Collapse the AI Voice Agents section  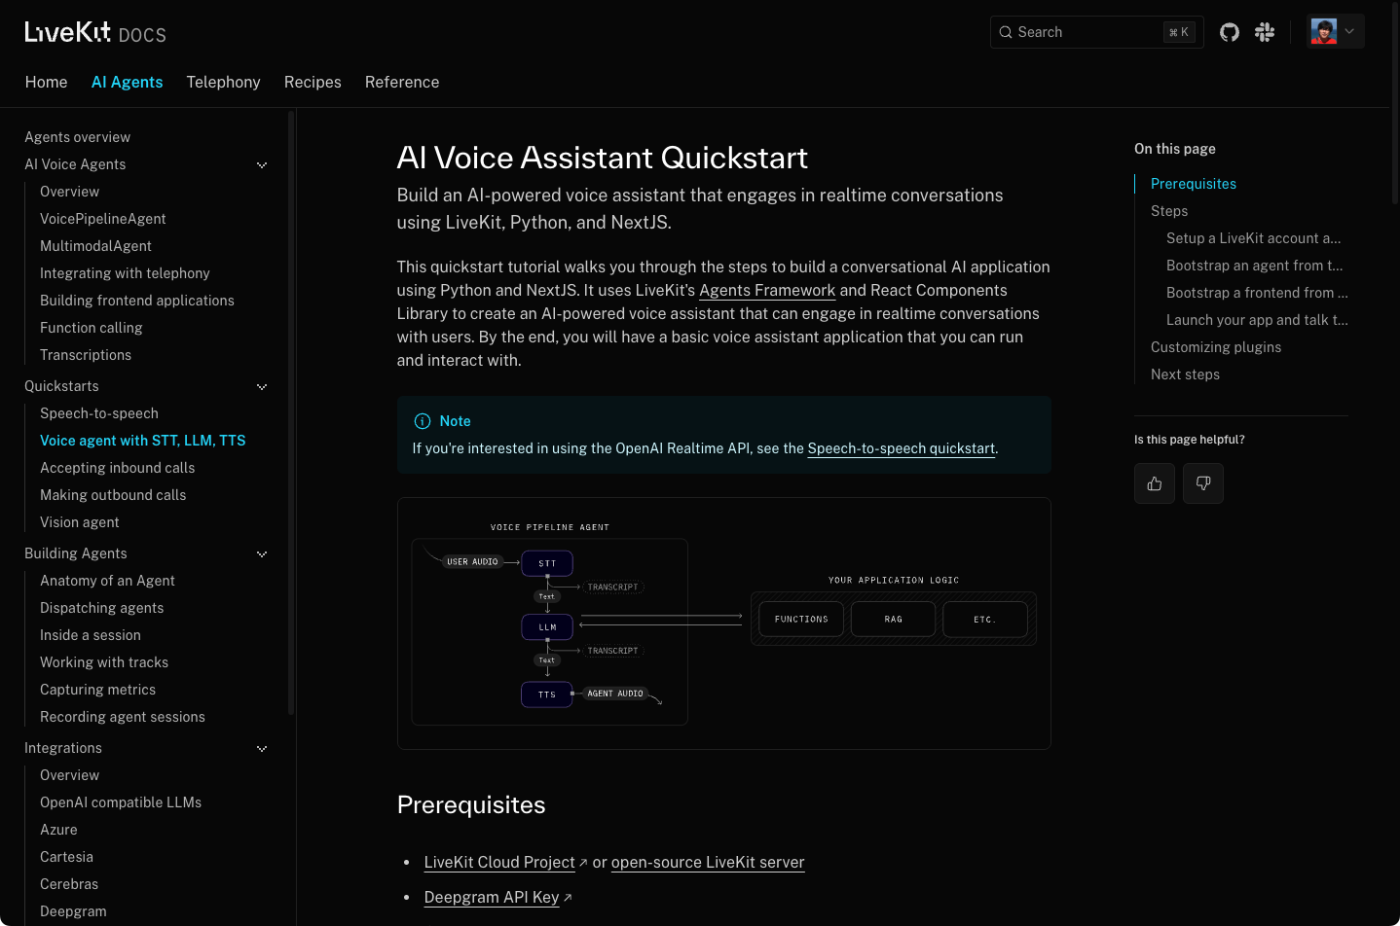coord(262,165)
